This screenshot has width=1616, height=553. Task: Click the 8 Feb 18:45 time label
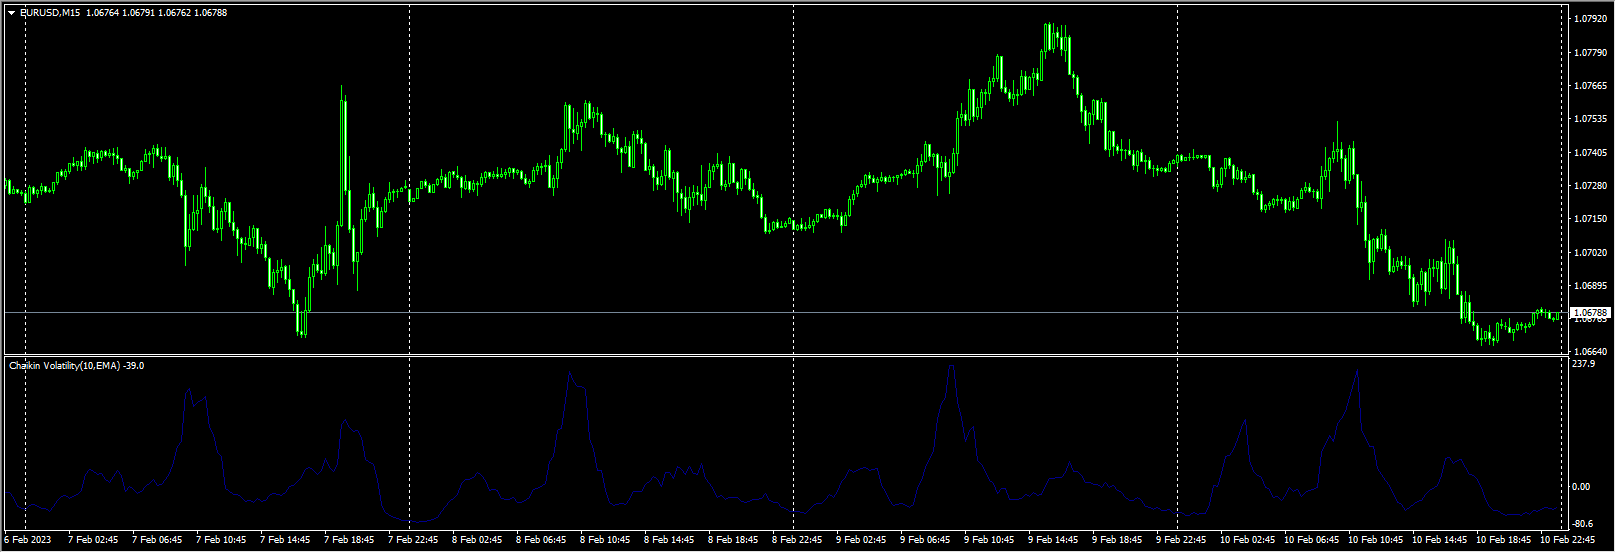tap(733, 540)
